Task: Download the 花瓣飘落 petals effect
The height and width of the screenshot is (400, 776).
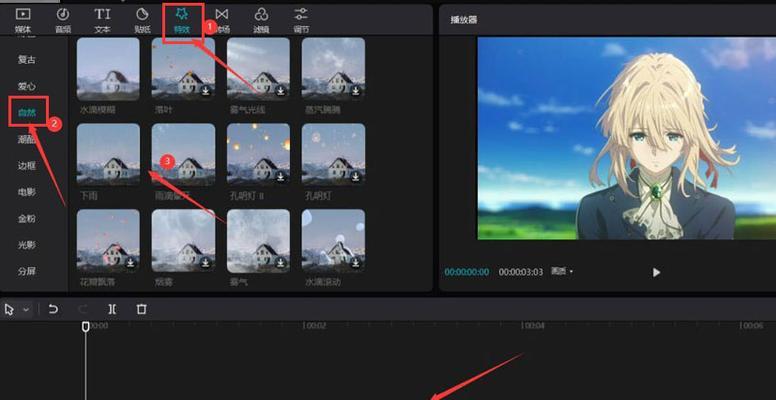Action: click(x=131, y=263)
